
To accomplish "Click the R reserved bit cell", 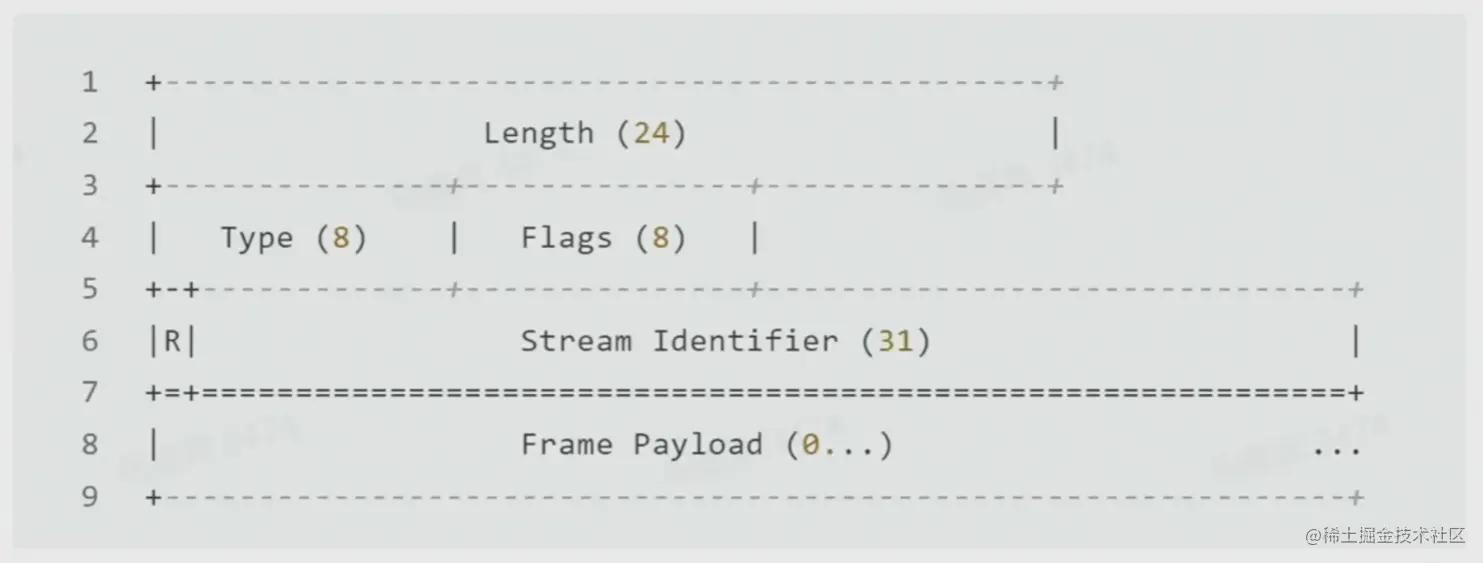I will tap(172, 342).
